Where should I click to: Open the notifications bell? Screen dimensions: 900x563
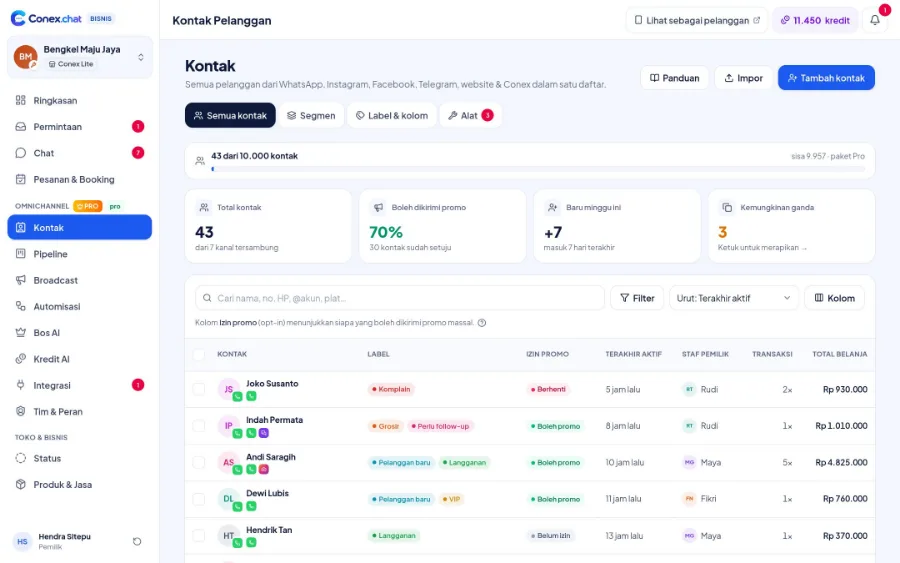point(875,20)
